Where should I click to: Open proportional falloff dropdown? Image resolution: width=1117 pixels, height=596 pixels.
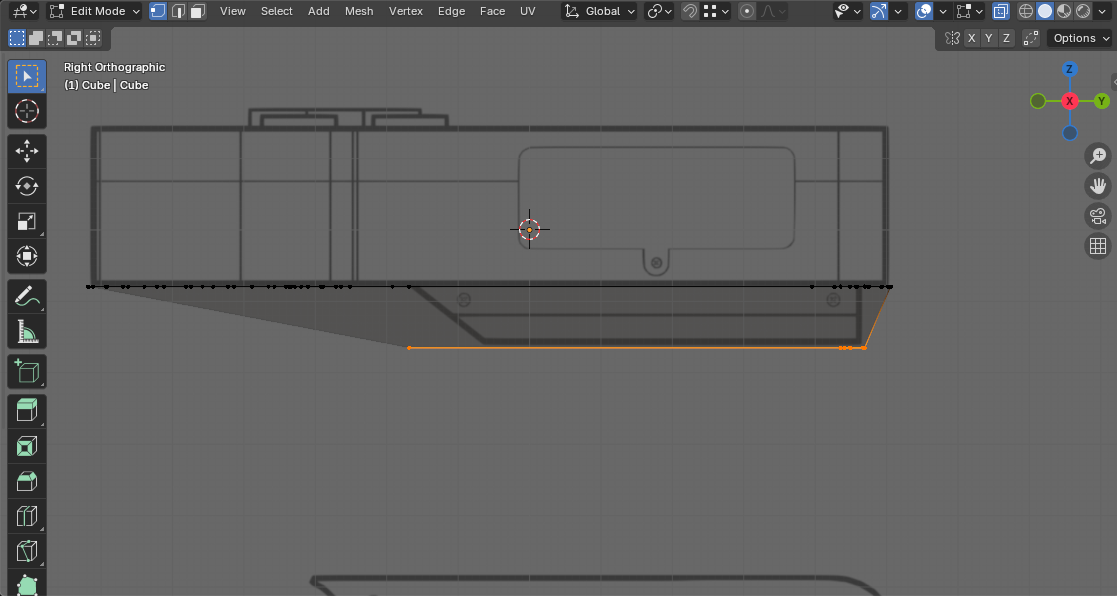pyautogui.click(x=773, y=11)
